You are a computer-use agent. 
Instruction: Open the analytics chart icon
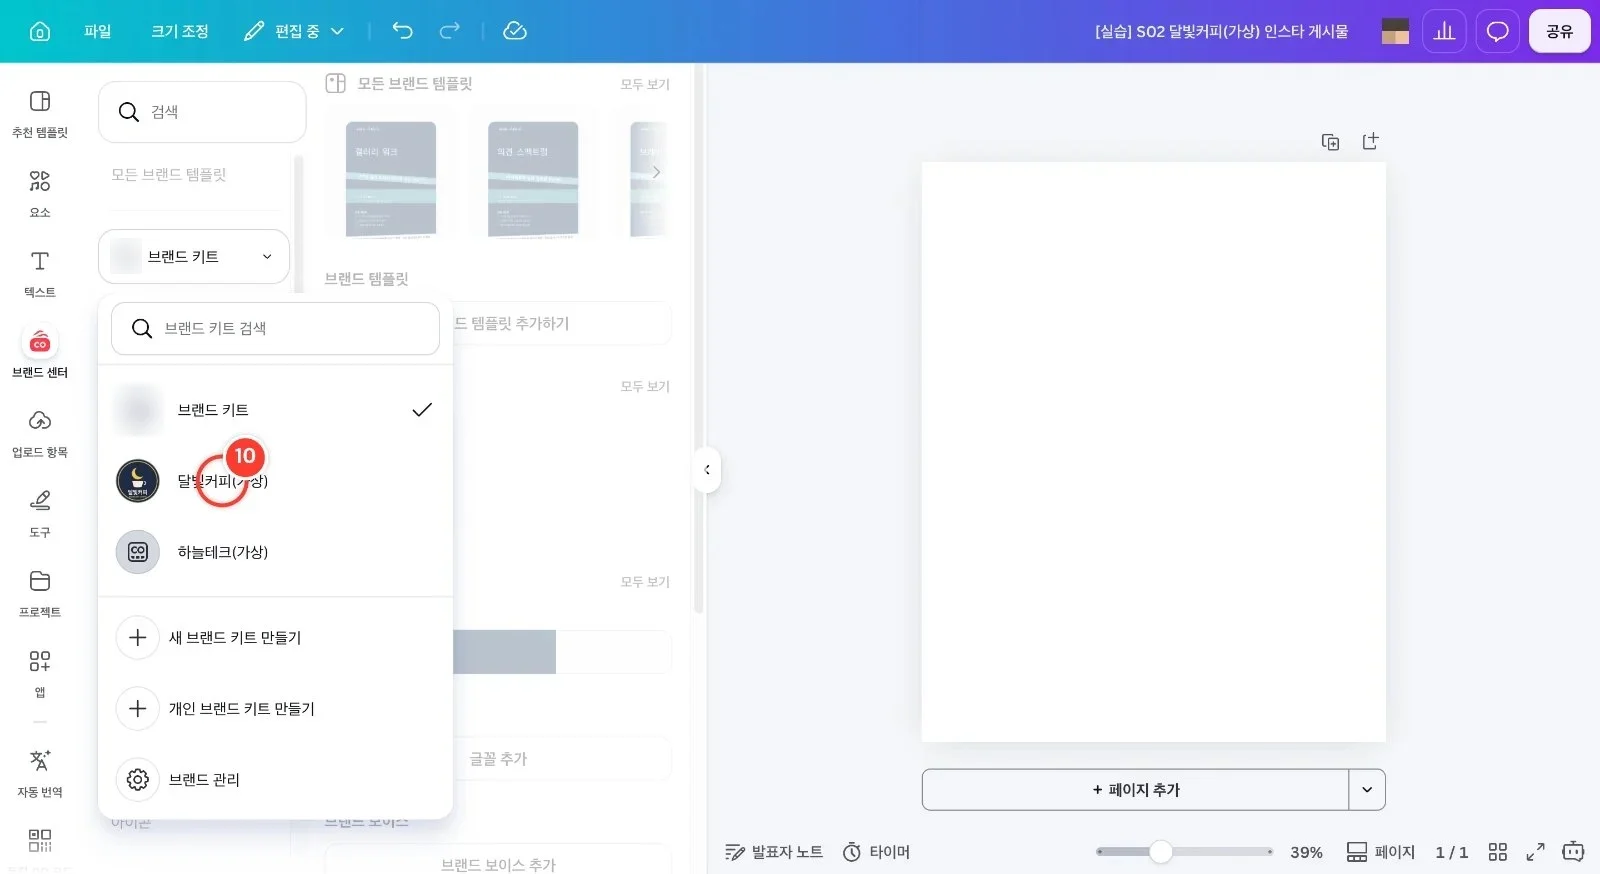[x=1444, y=31]
